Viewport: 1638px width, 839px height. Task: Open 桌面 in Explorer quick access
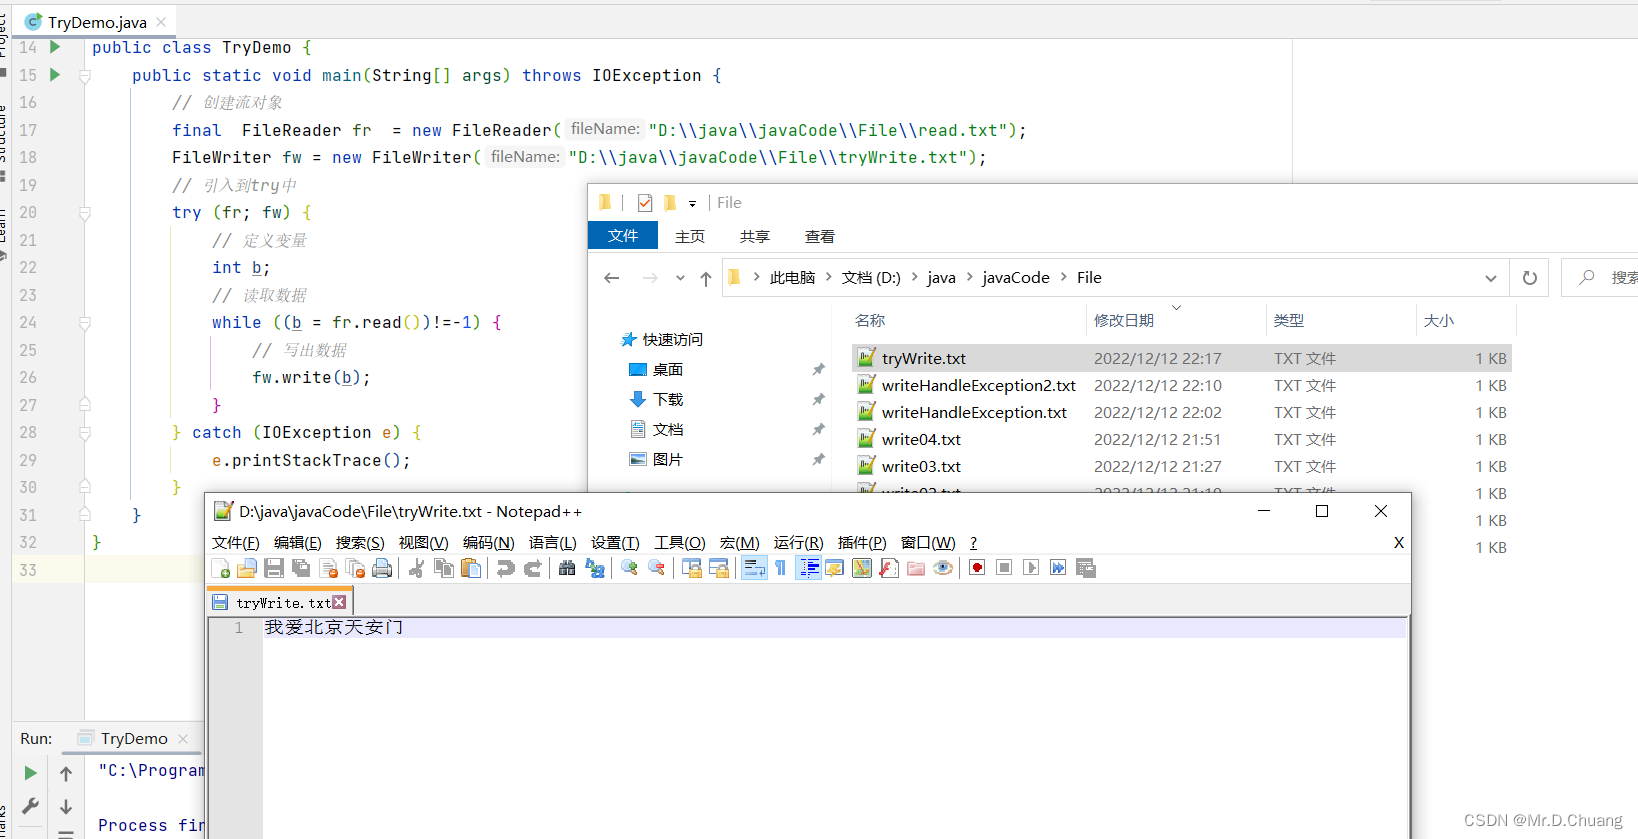coord(668,370)
